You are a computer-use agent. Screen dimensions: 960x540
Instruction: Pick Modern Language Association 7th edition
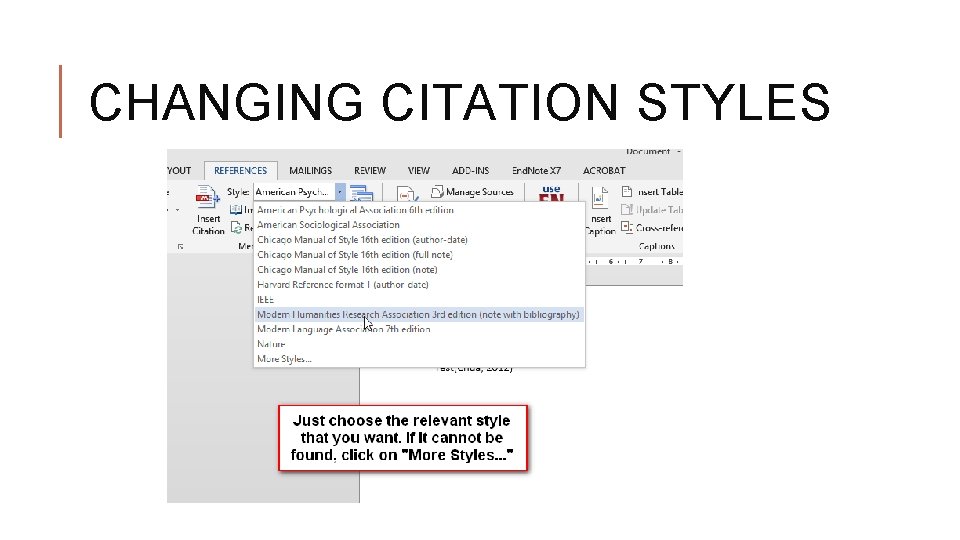(x=419, y=329)
